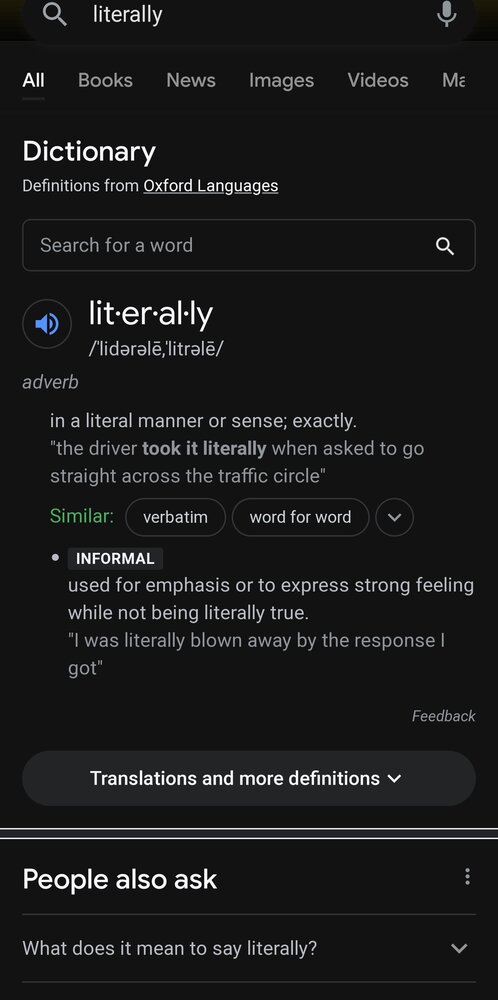The height and width of the screenshot is (1000, 498).
Task: Switch to the Books tab
Action: tap(105, 80)
